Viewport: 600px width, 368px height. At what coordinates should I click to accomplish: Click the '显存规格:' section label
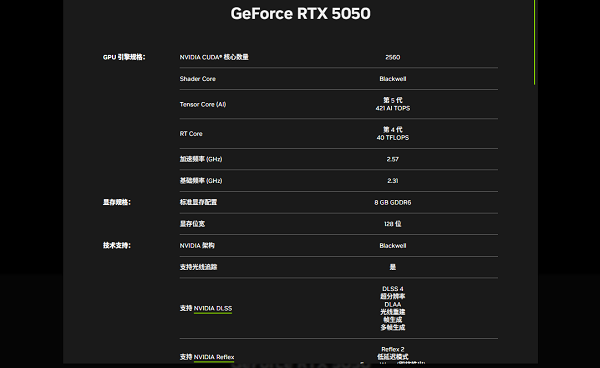click(x=117, y=202)
